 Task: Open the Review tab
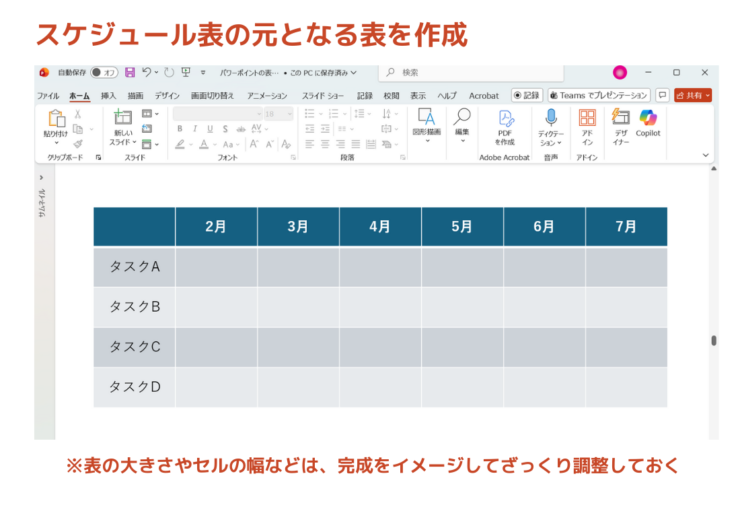[x=391, y=96]
